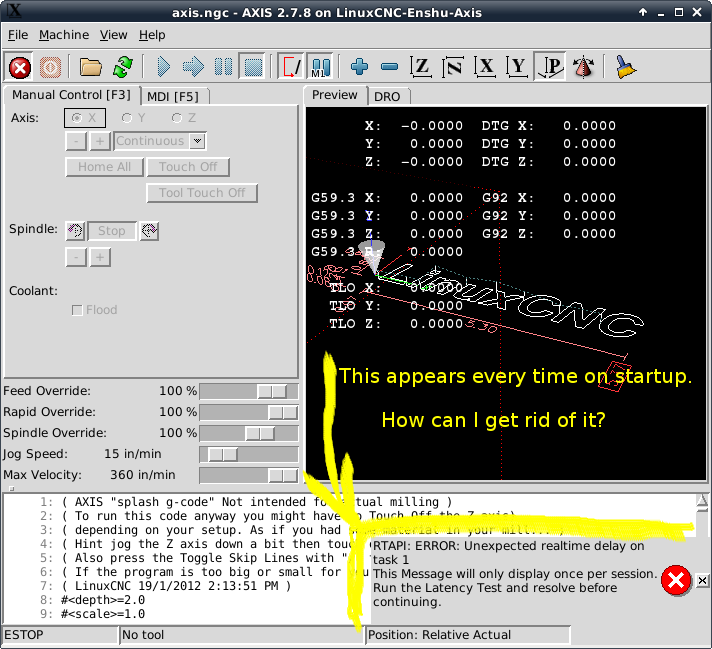Screen dimensions: 712x649
Task: Open the Continuous jog increment dropdown
Action: [160, 141]
